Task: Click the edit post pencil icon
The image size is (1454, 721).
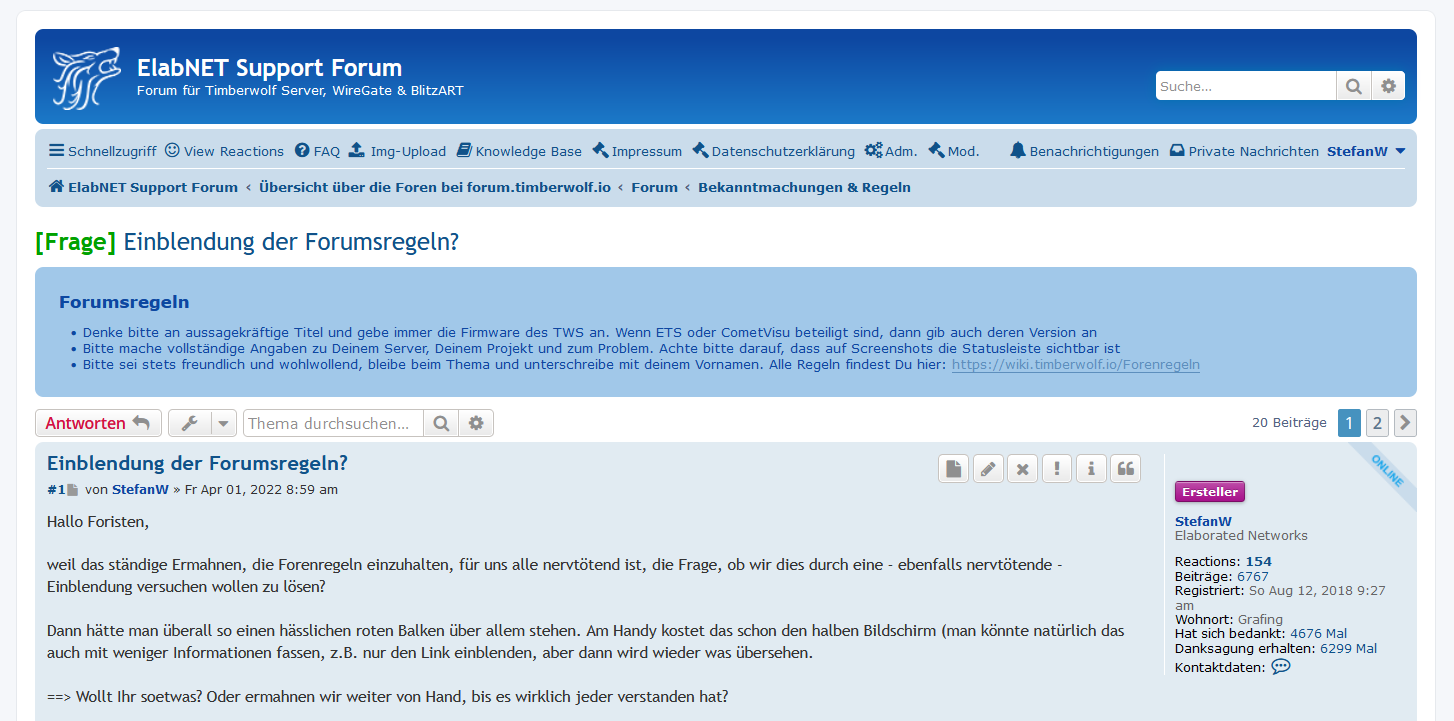Action: click(987, 468)
